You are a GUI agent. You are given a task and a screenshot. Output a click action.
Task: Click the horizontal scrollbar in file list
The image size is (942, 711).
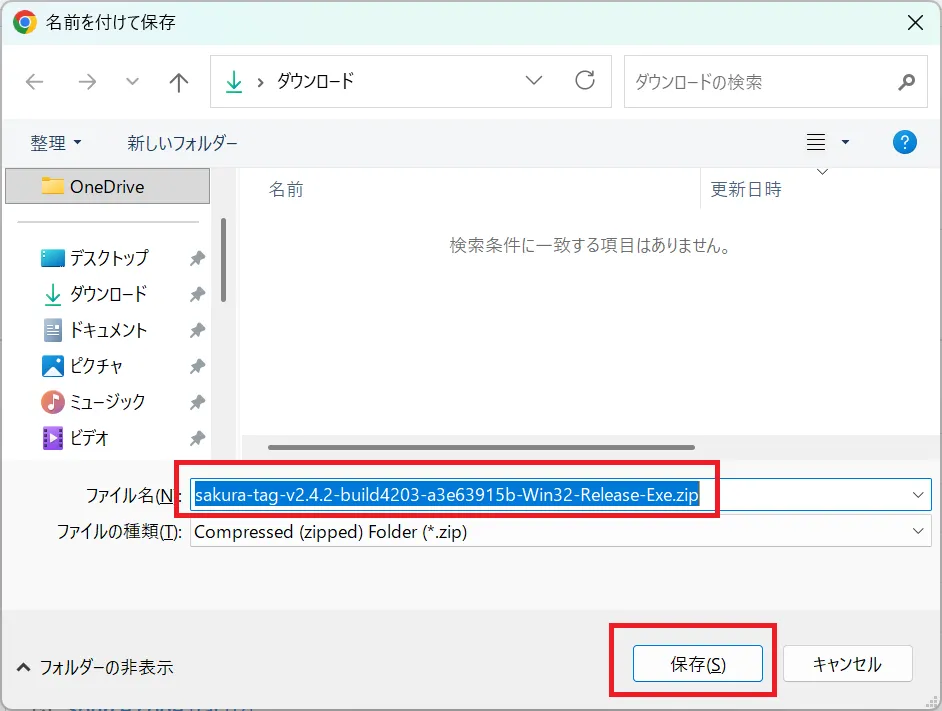(481, 447)
